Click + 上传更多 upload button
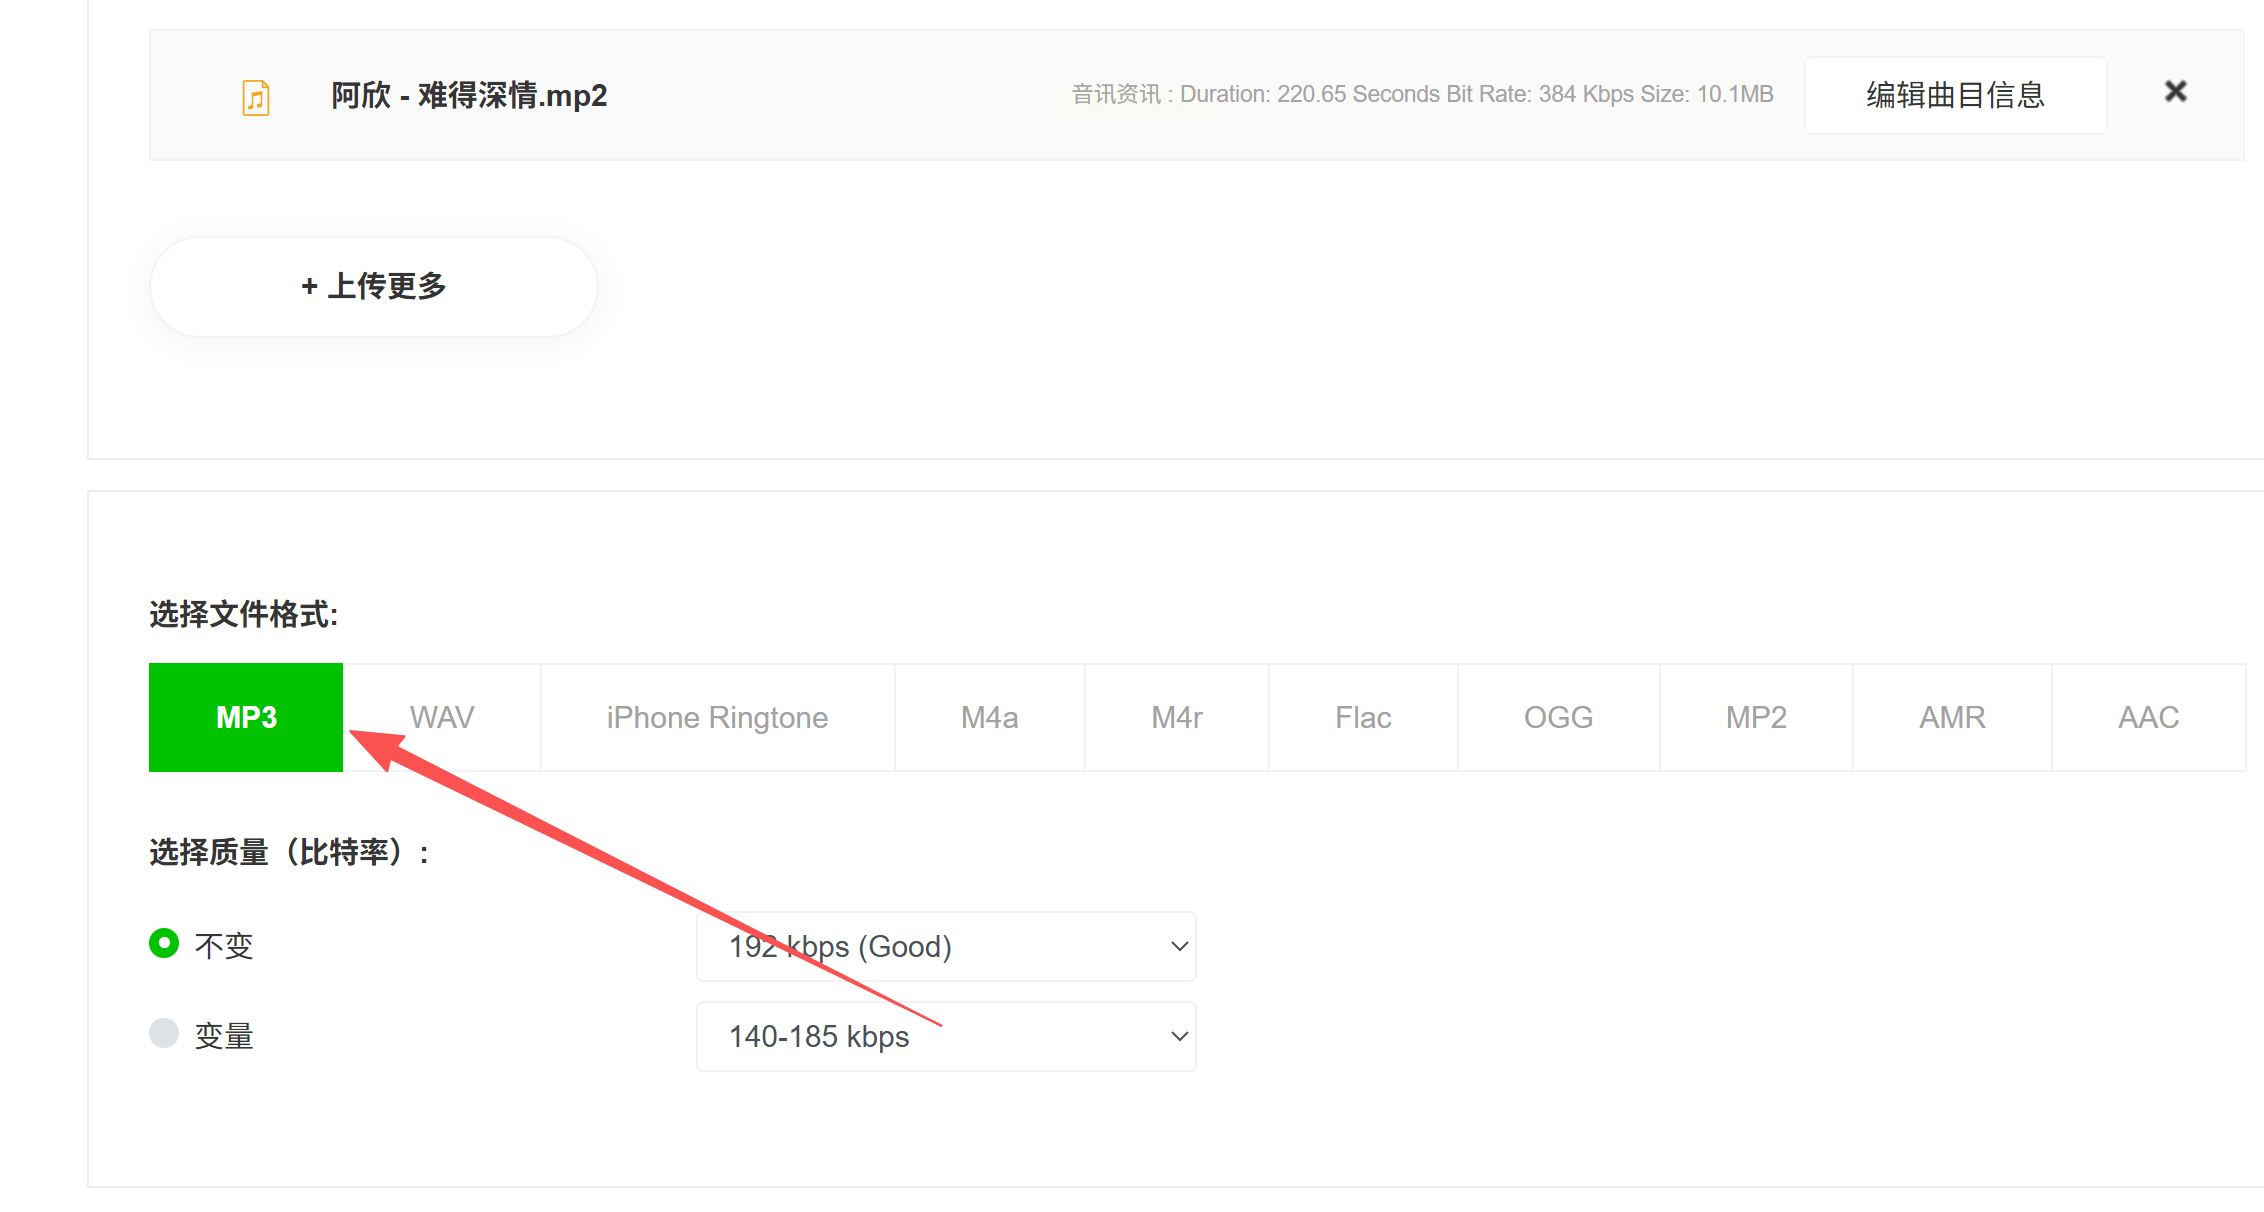 [373, 286]
